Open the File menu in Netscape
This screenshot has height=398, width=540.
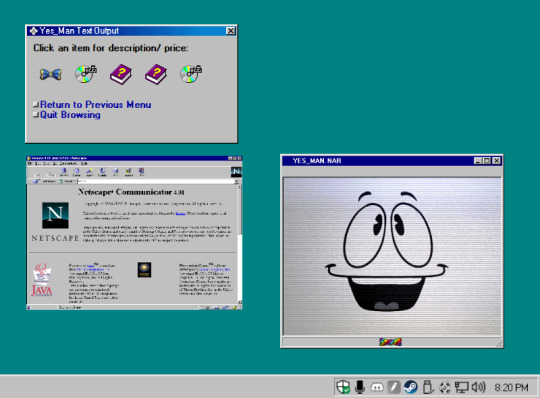click(x=30, y=164)
